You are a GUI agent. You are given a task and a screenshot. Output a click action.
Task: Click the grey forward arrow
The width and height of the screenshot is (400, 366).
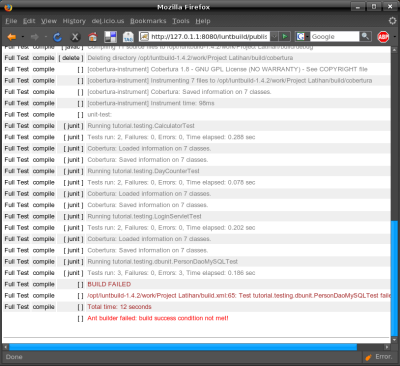click(x=35, y=37)
